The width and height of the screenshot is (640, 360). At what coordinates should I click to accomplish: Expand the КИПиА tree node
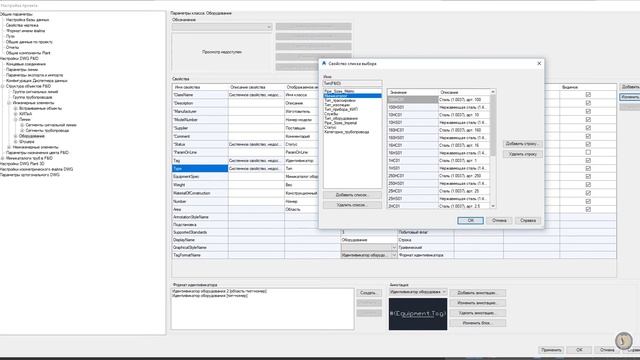coord(16,114)
